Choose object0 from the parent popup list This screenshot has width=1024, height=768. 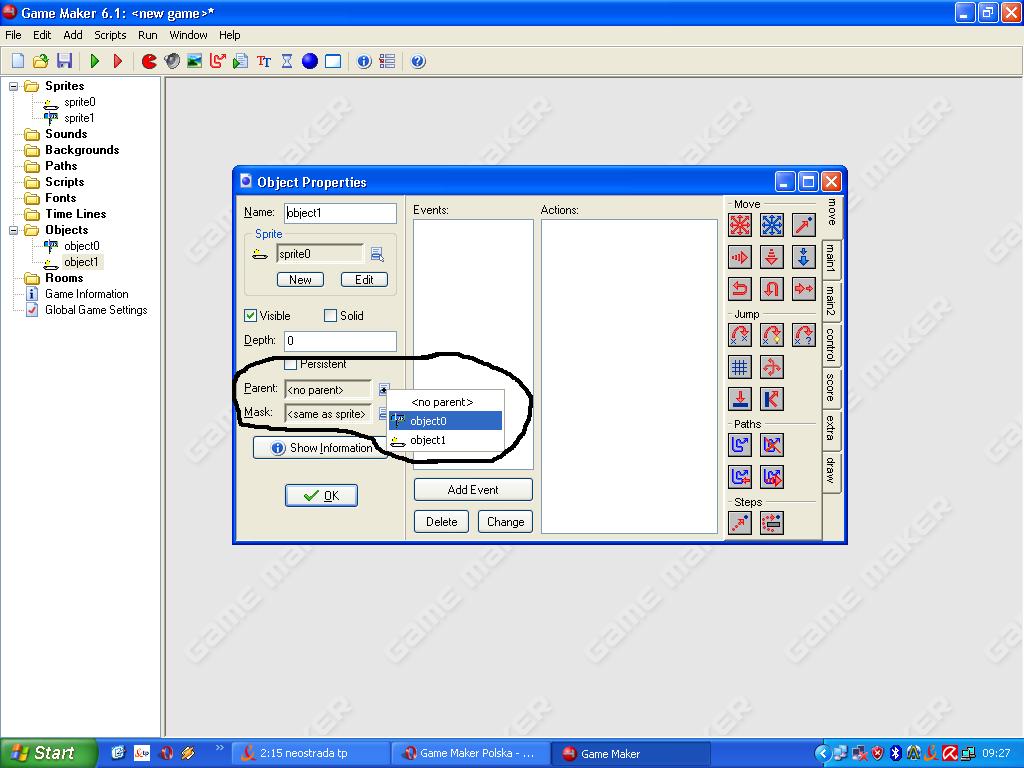(445, 421)
